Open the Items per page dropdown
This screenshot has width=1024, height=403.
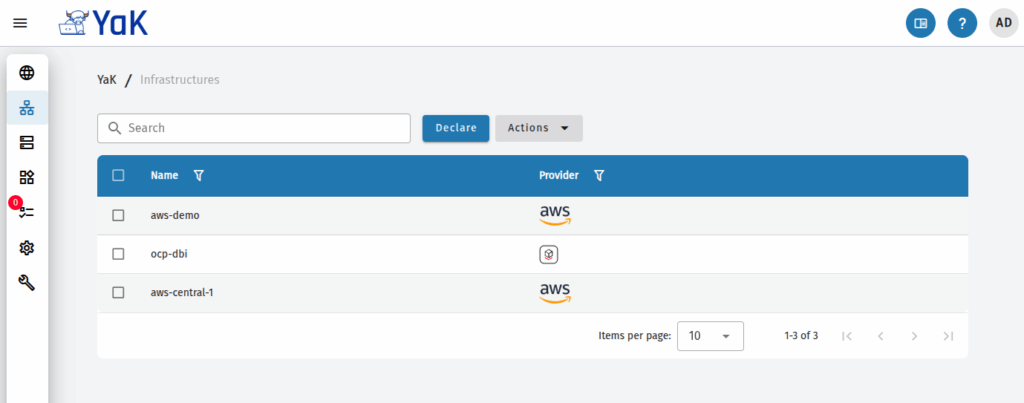(710, 336)
